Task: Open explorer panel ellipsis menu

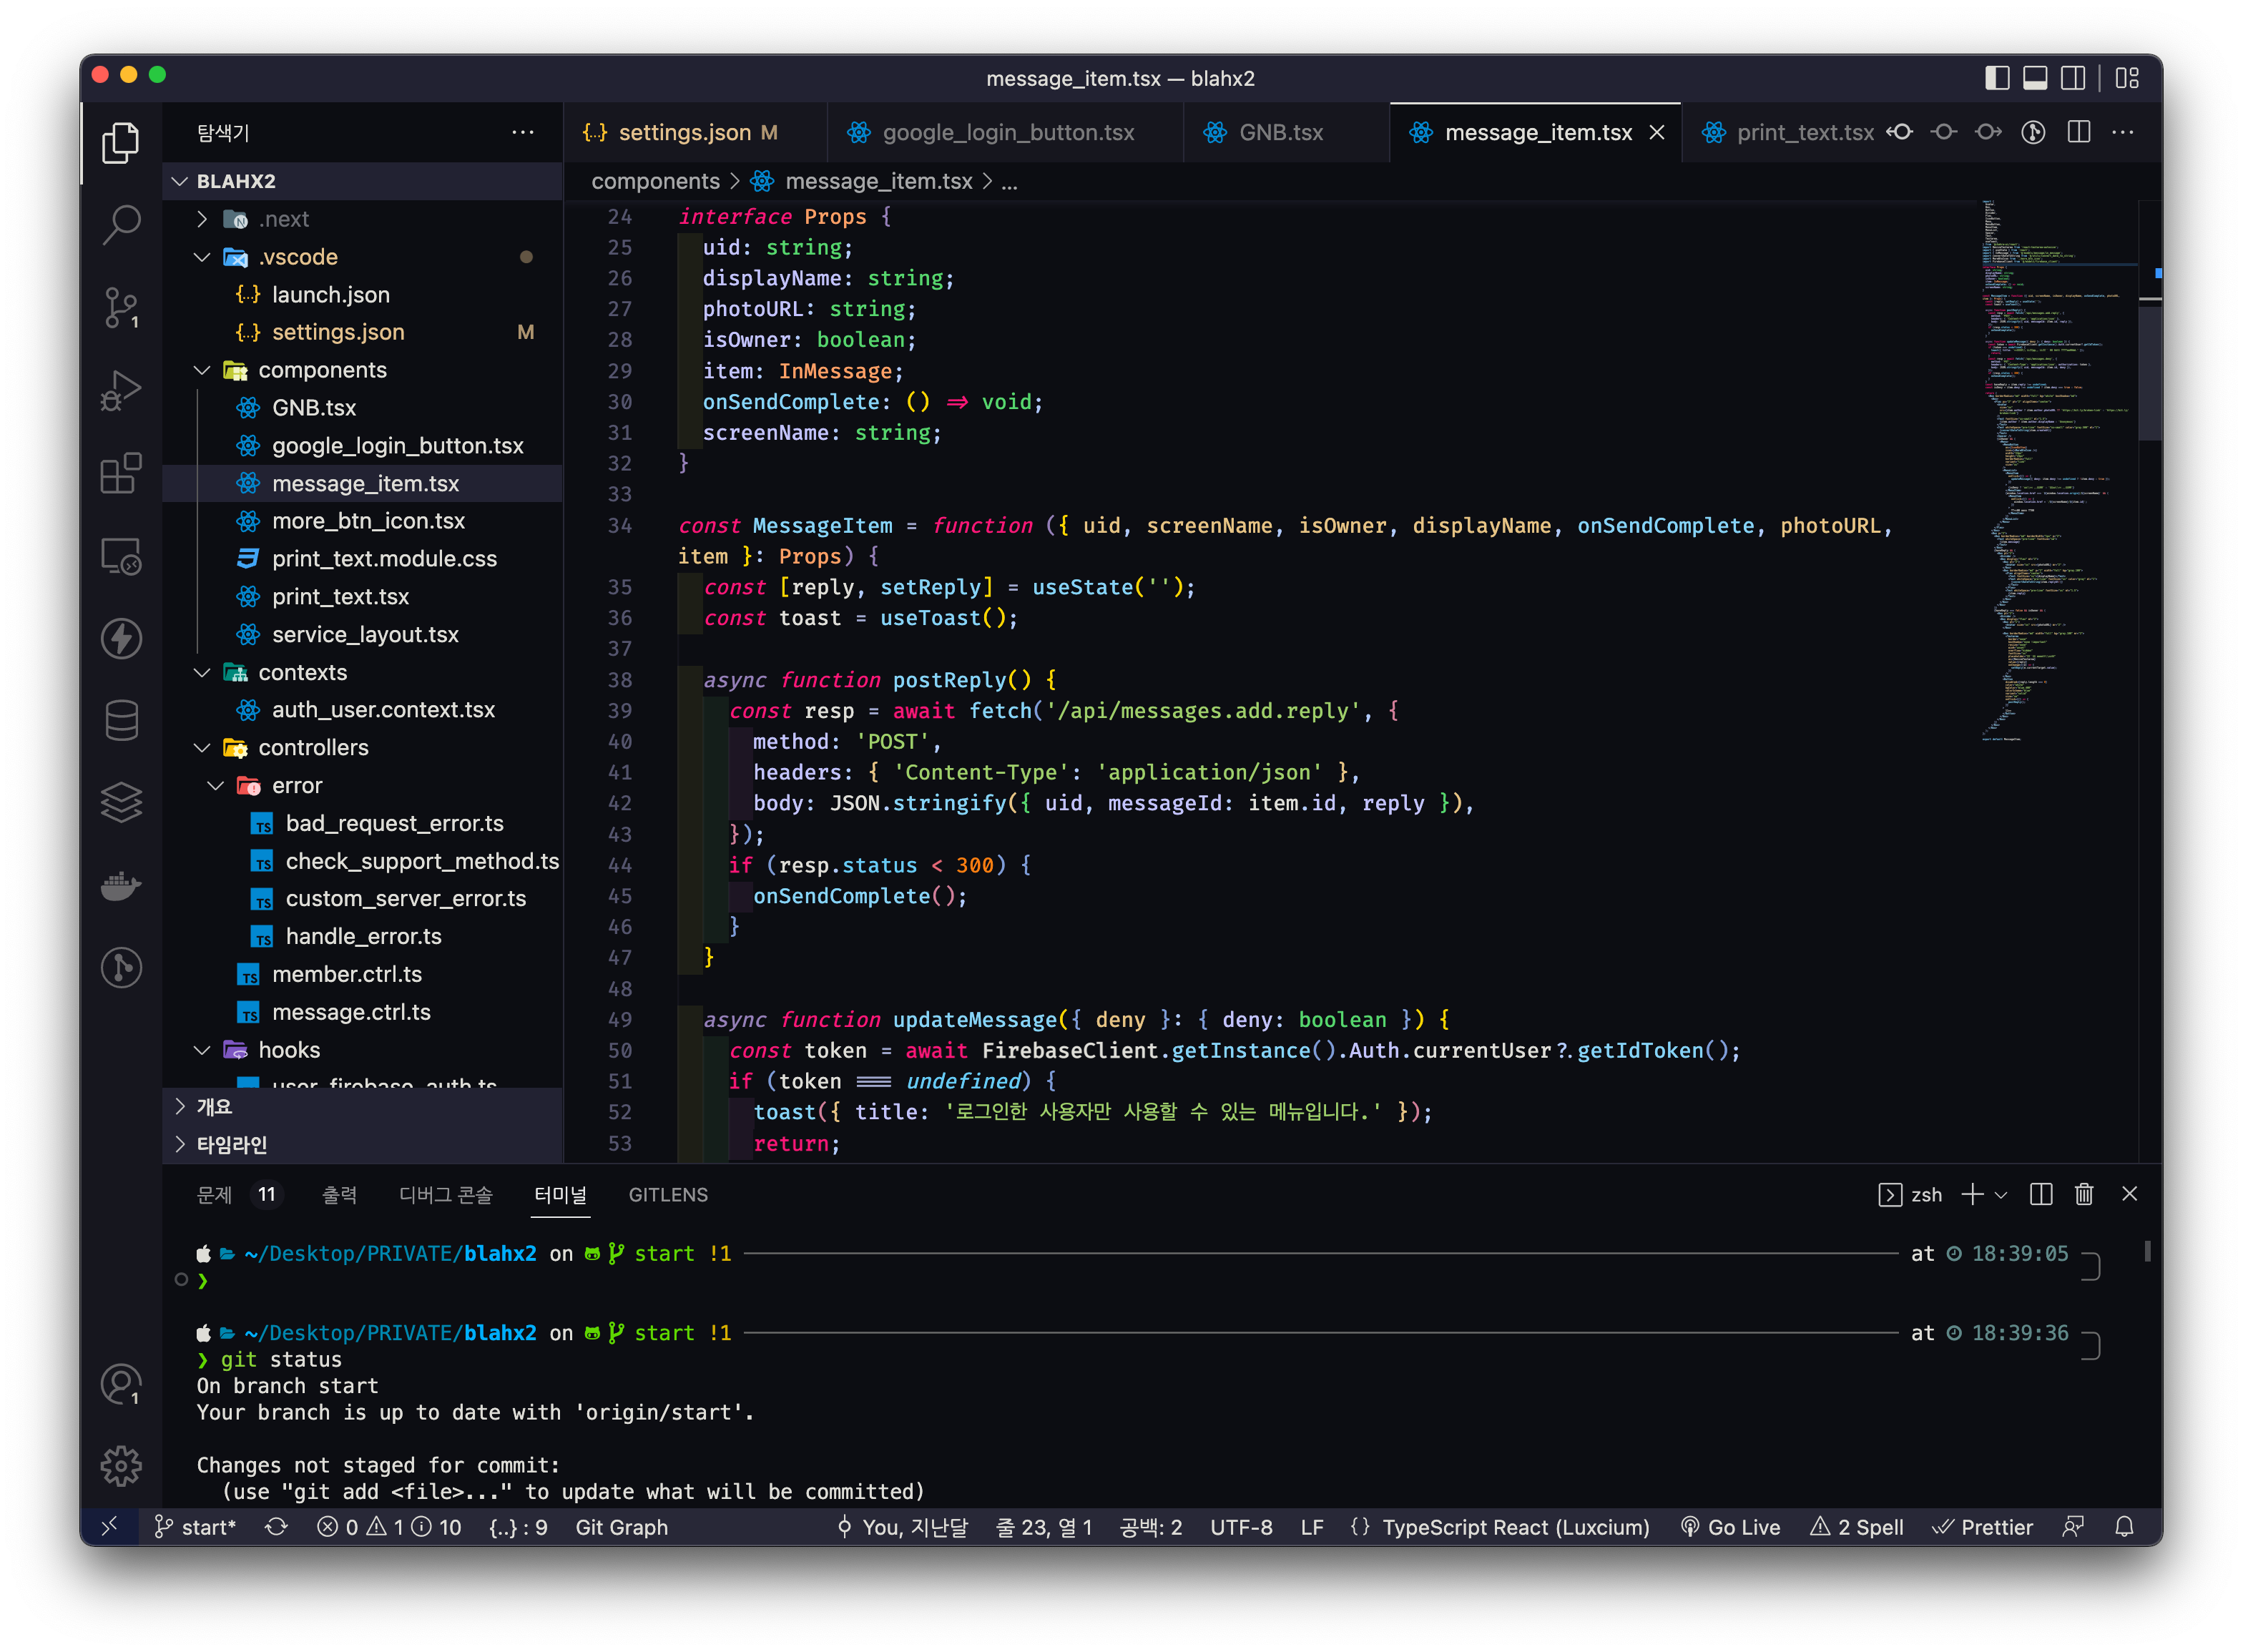Action: coord(522,132)
